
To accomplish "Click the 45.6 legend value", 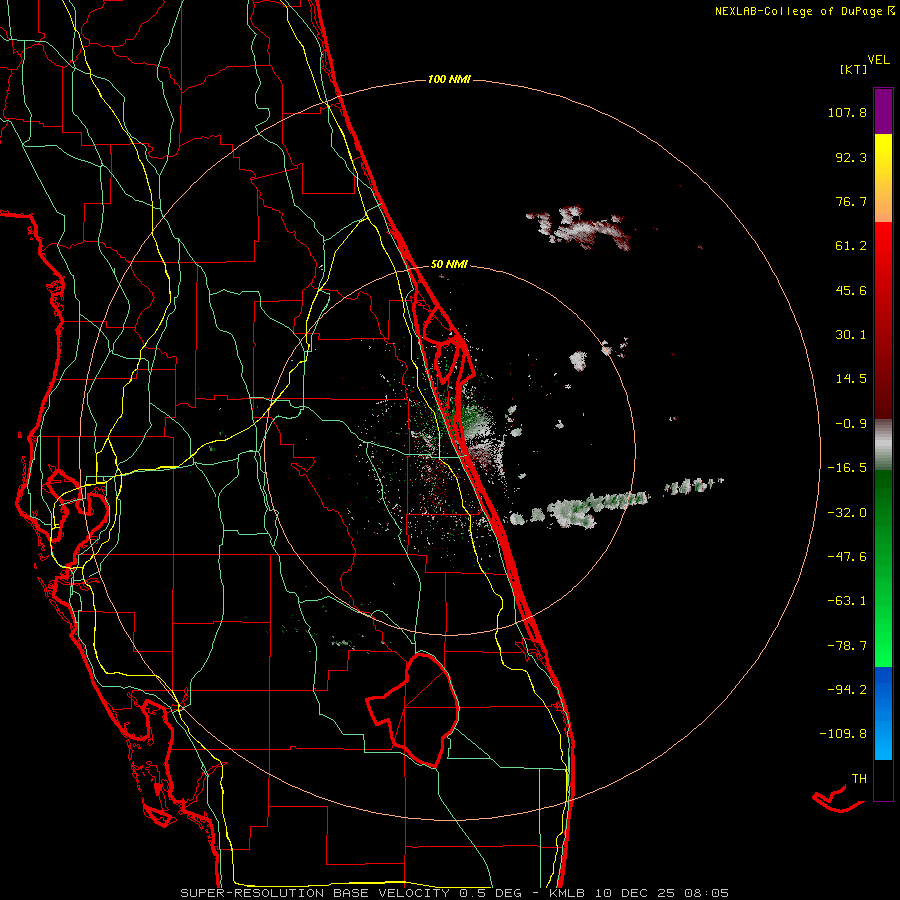I will tap(851, 290).
